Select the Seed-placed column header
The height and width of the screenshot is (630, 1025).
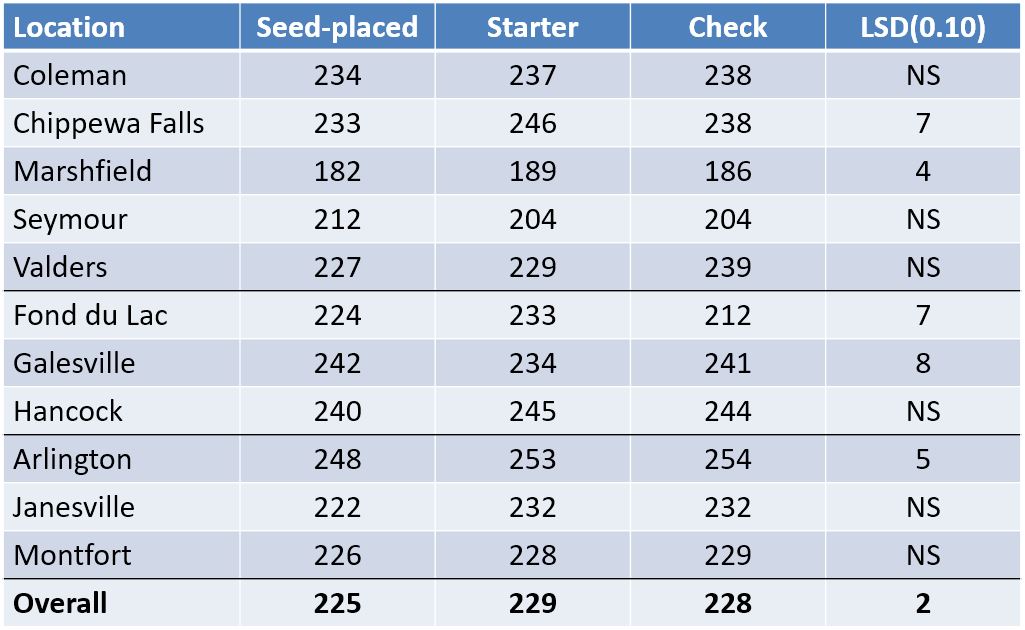tap(337, 27)
